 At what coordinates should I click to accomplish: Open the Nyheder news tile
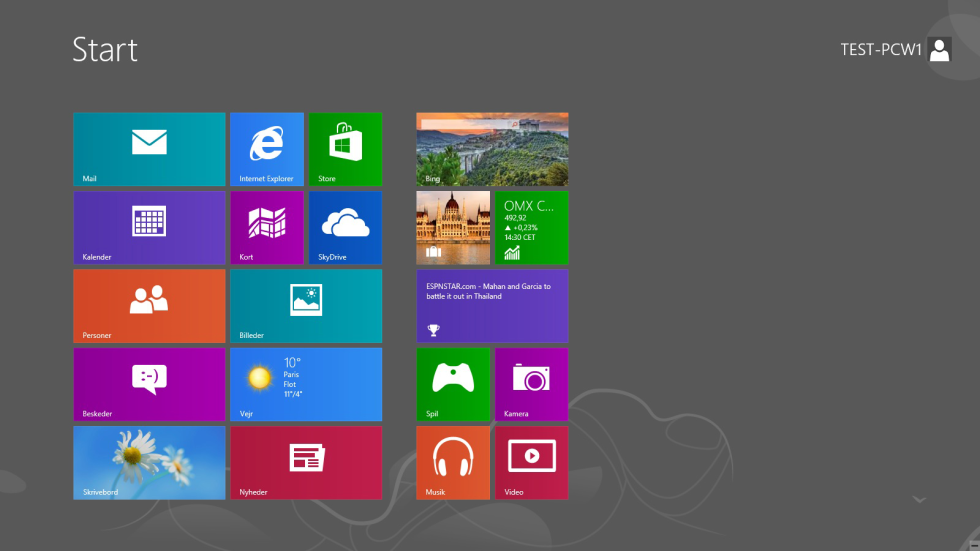(x=305, y=462)
